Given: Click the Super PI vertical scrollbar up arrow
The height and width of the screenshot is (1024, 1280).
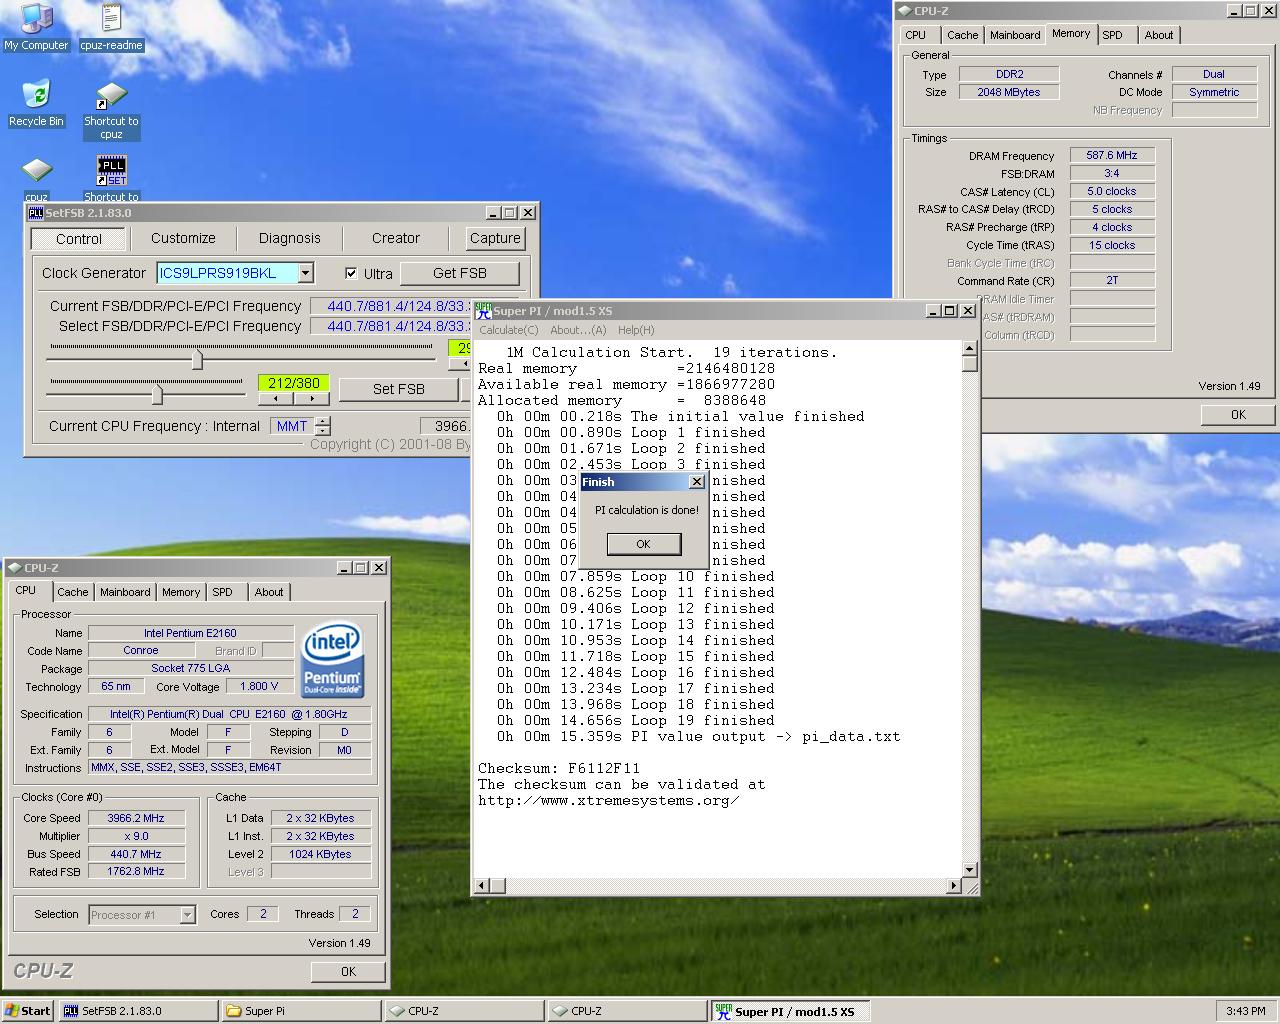Looking at the screenshot, I should (x=970, y=348).
